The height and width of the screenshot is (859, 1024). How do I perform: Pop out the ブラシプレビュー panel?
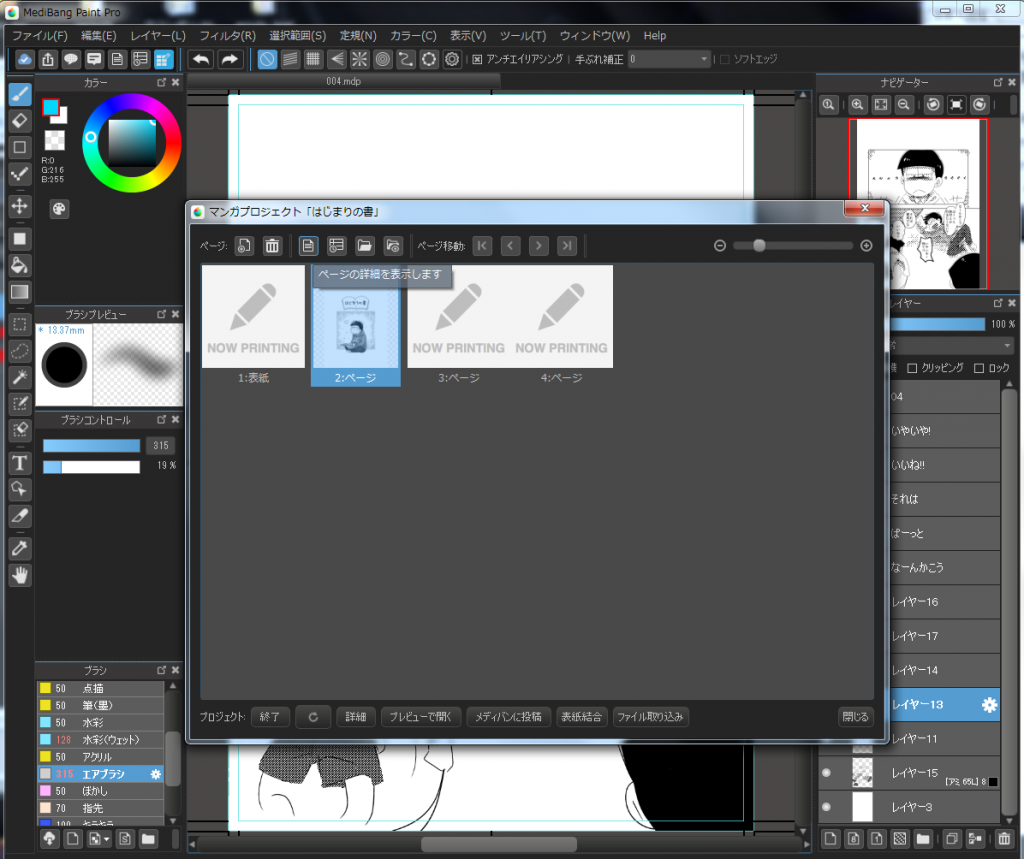[x=161, y=314]
